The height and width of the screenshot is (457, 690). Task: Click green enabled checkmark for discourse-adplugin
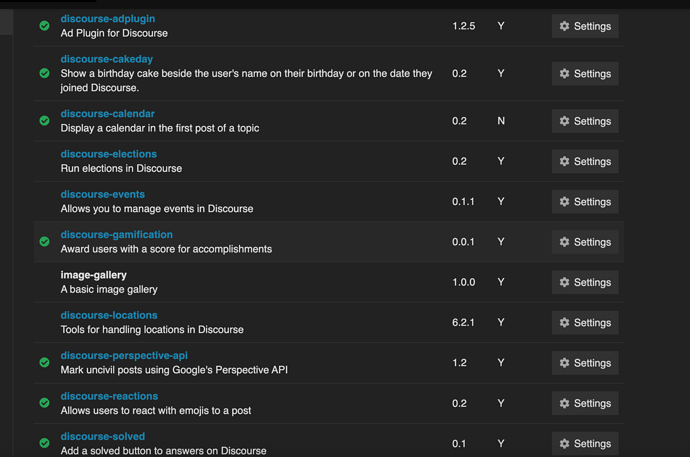point(44,26)
